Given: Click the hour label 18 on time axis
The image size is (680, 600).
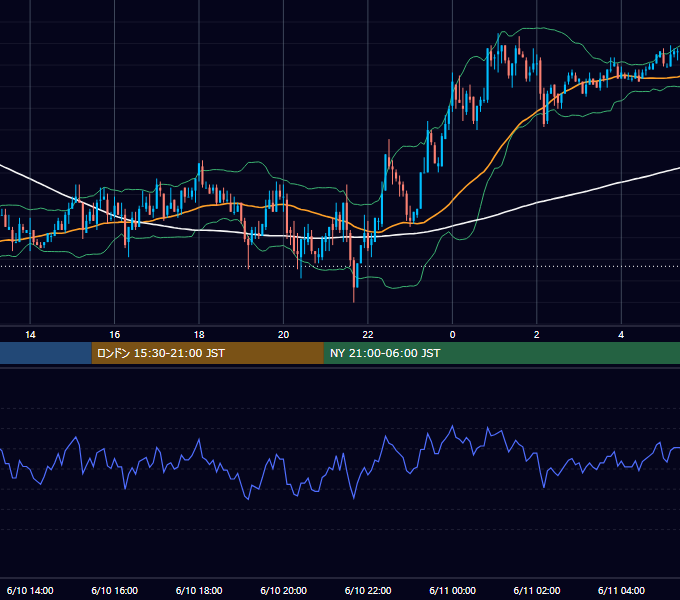Looking at the screenshot, I should tap(199, 335).
